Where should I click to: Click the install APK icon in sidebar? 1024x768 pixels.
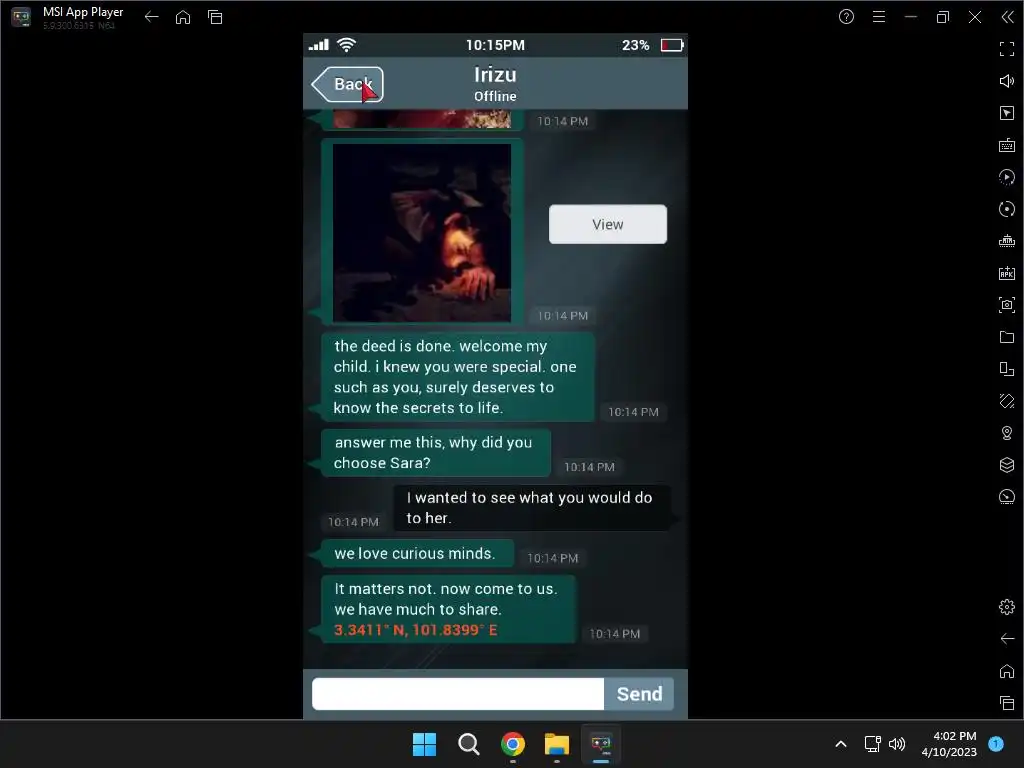(1007, 273)
